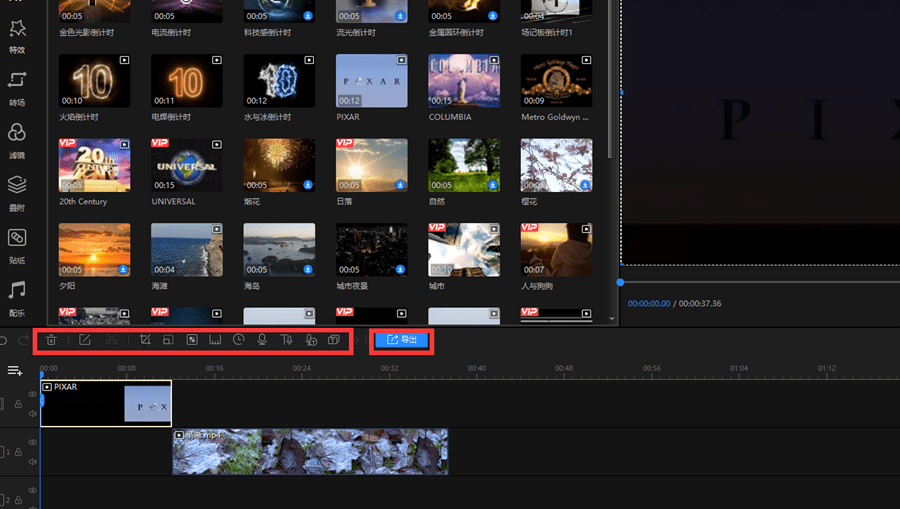
Task: Lock track 2
Action: 18,500
